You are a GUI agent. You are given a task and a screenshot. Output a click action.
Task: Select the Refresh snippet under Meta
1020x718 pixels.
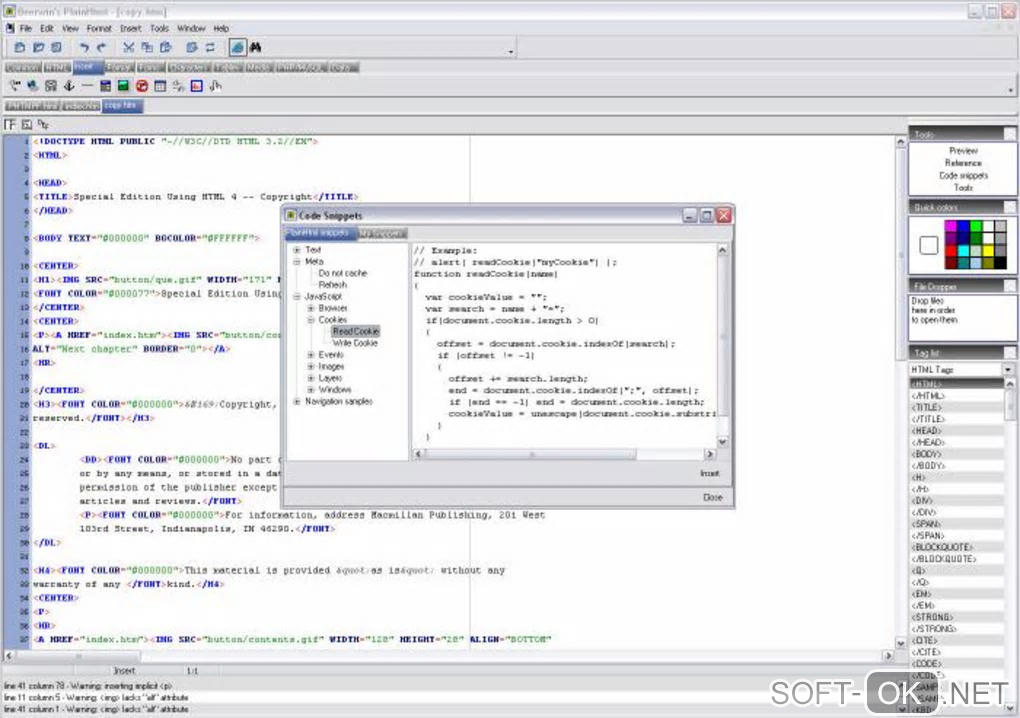click(x=333, y=285)
